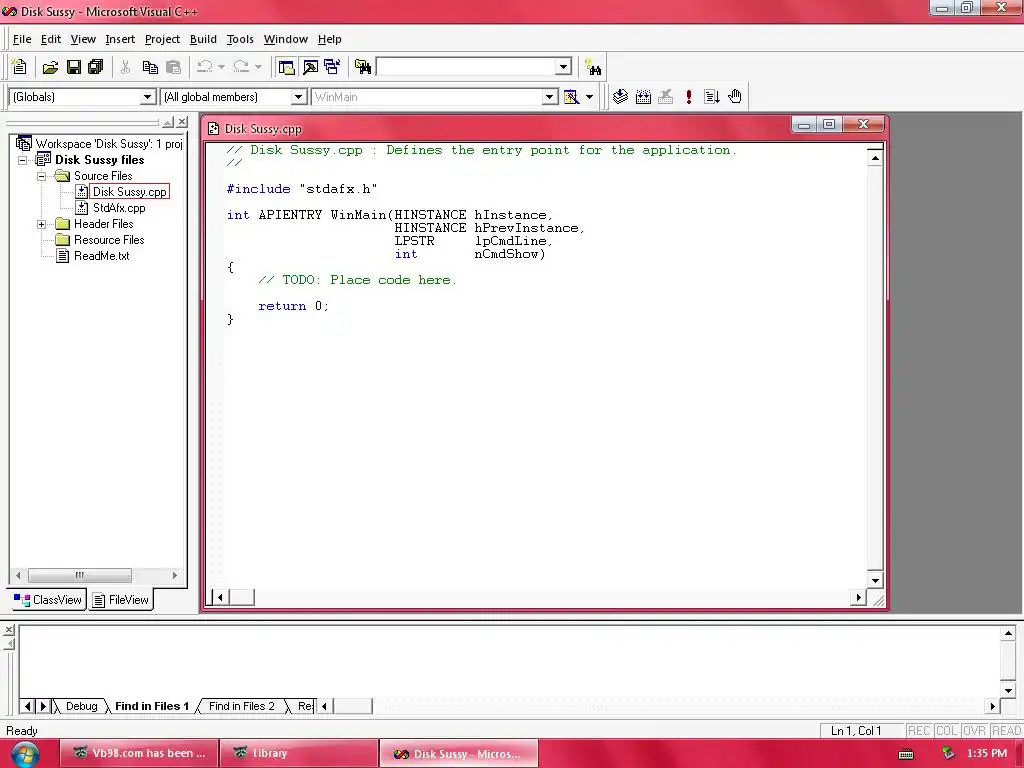Collapse the Disk Sussy files tree node
The height and width of the screenshot is (768, 1024).
pos(23,160)
